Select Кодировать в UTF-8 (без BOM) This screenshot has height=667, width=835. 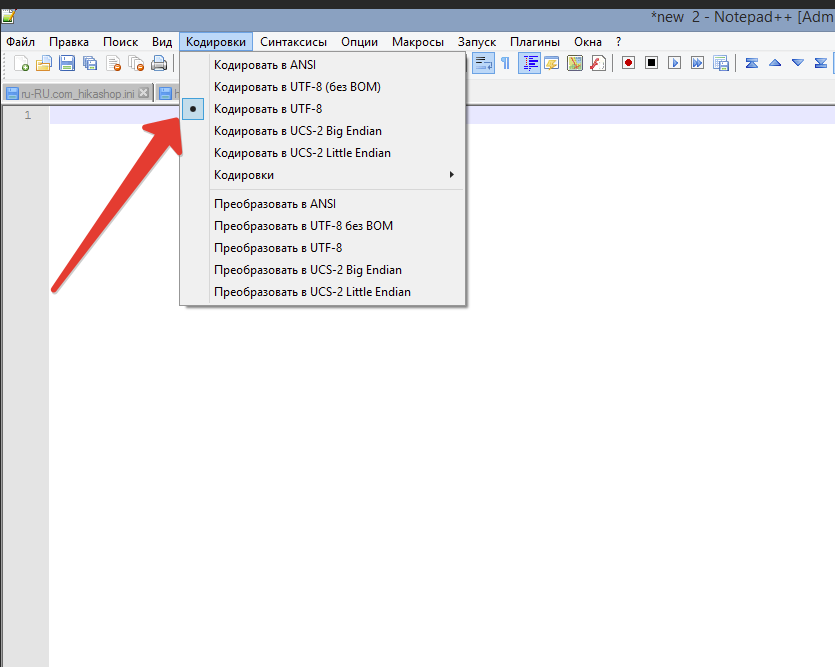(x=323, y=87)
